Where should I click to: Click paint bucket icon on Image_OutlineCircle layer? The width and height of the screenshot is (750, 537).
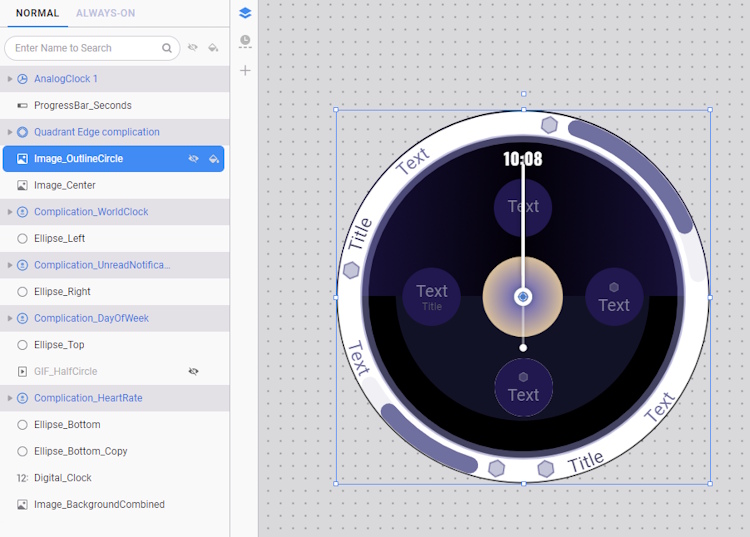[213, 159]
